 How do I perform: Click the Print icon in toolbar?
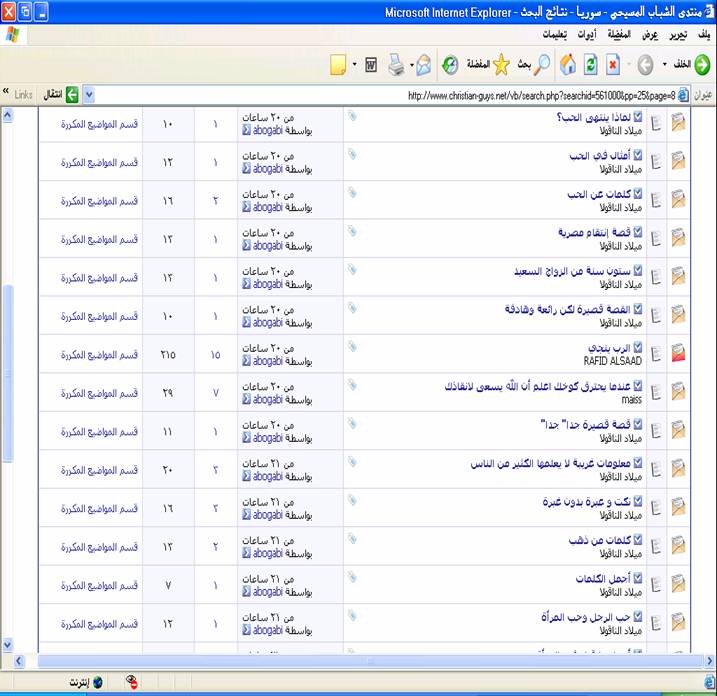[x=395, y=65]
